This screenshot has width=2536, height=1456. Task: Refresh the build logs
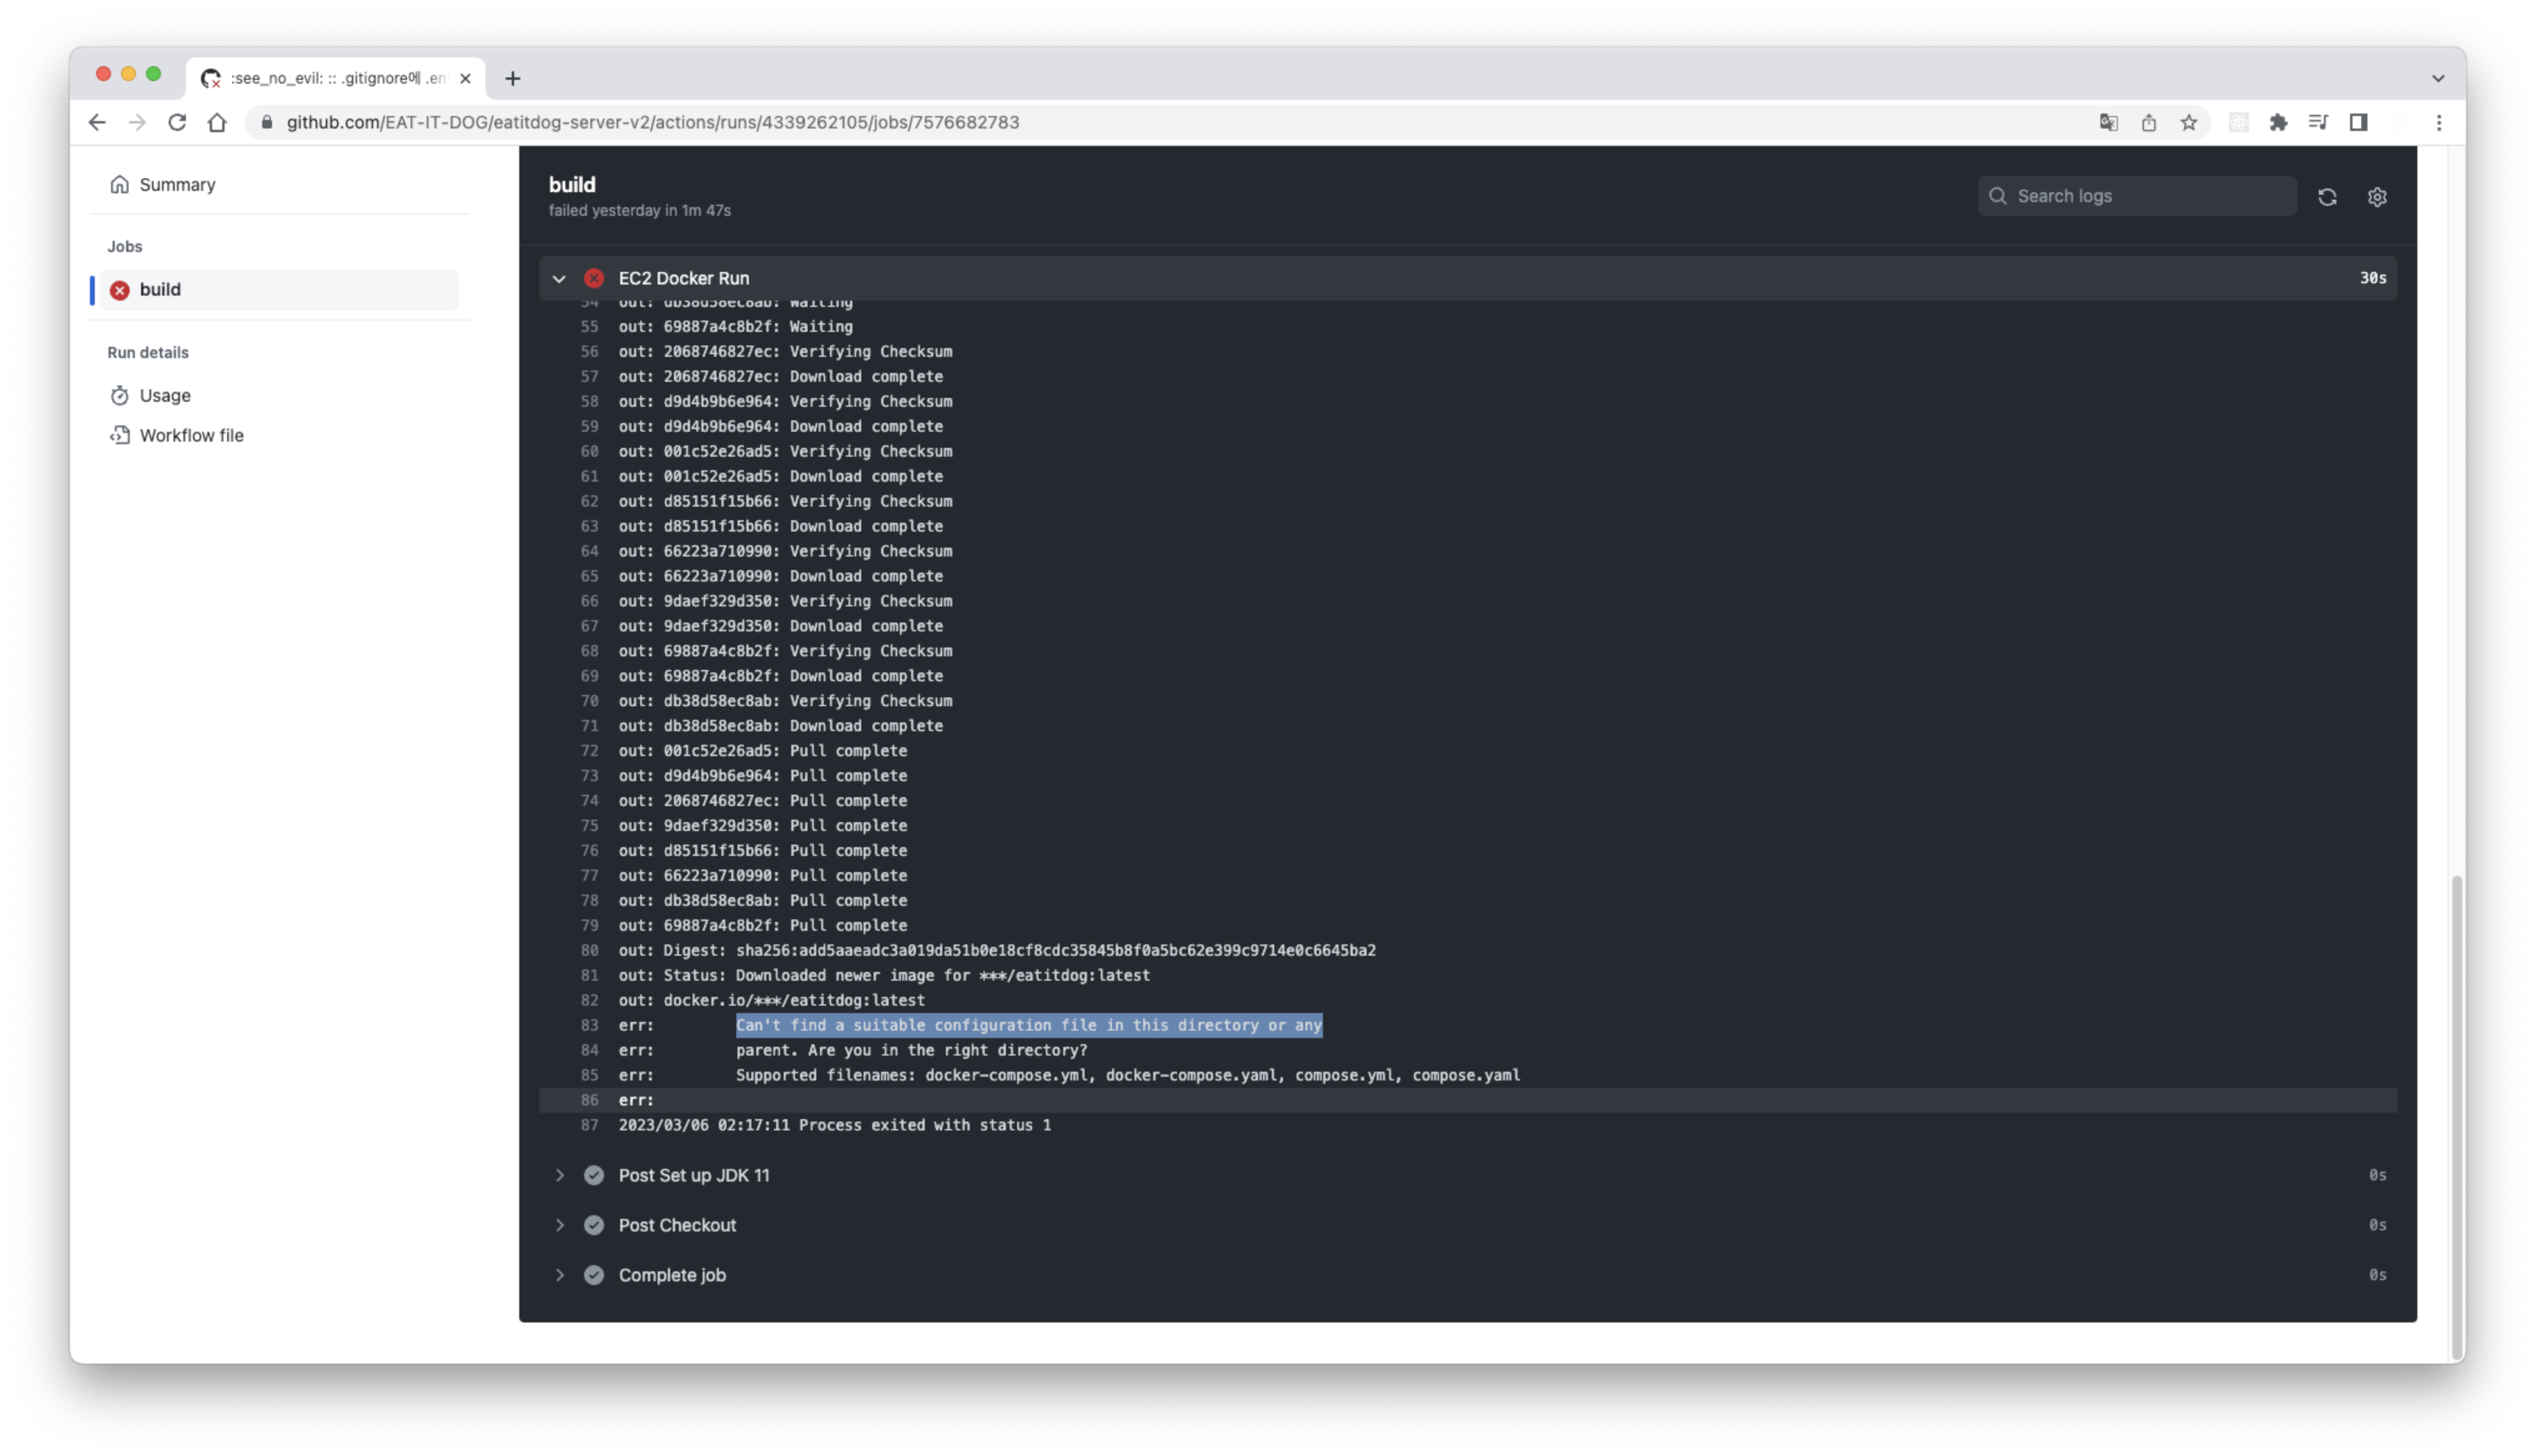[2327, 197]
